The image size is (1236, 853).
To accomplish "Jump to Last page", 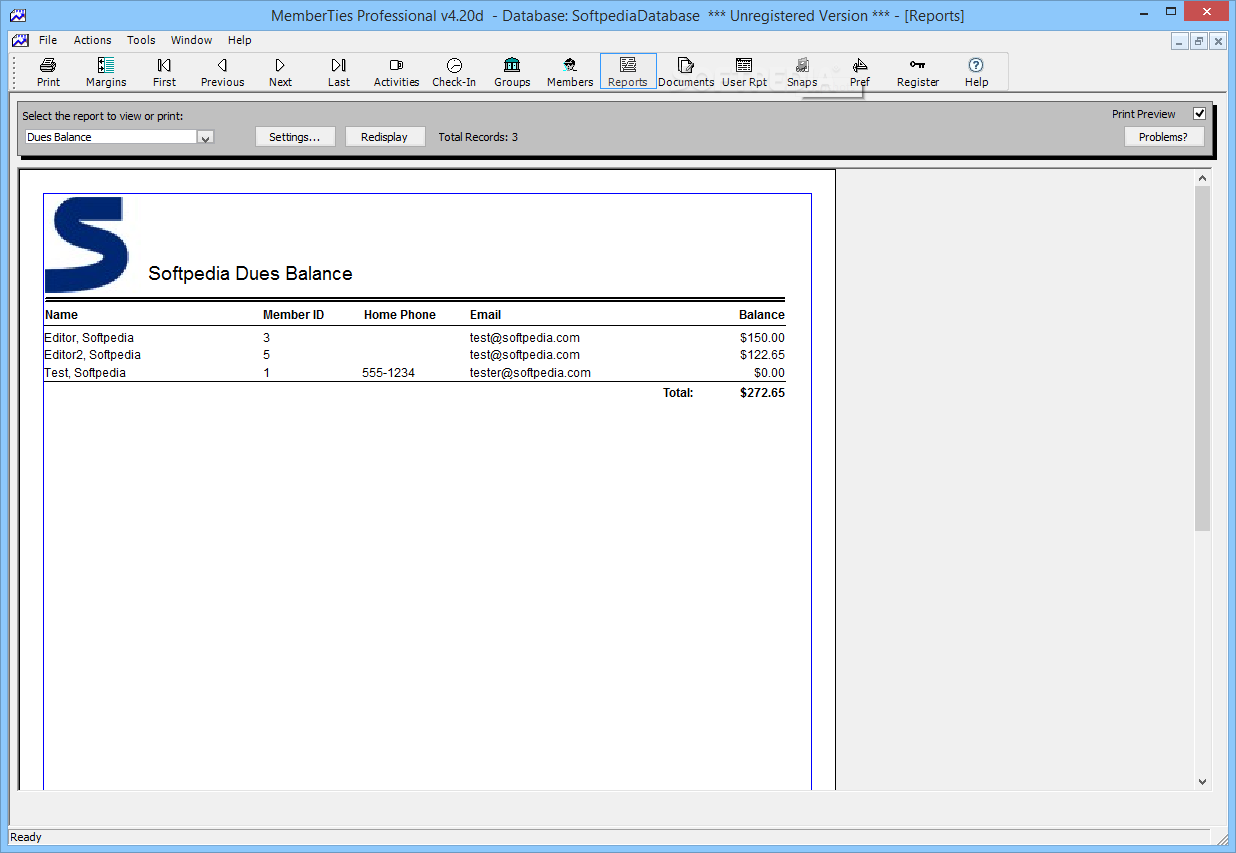I will (338, 72).
